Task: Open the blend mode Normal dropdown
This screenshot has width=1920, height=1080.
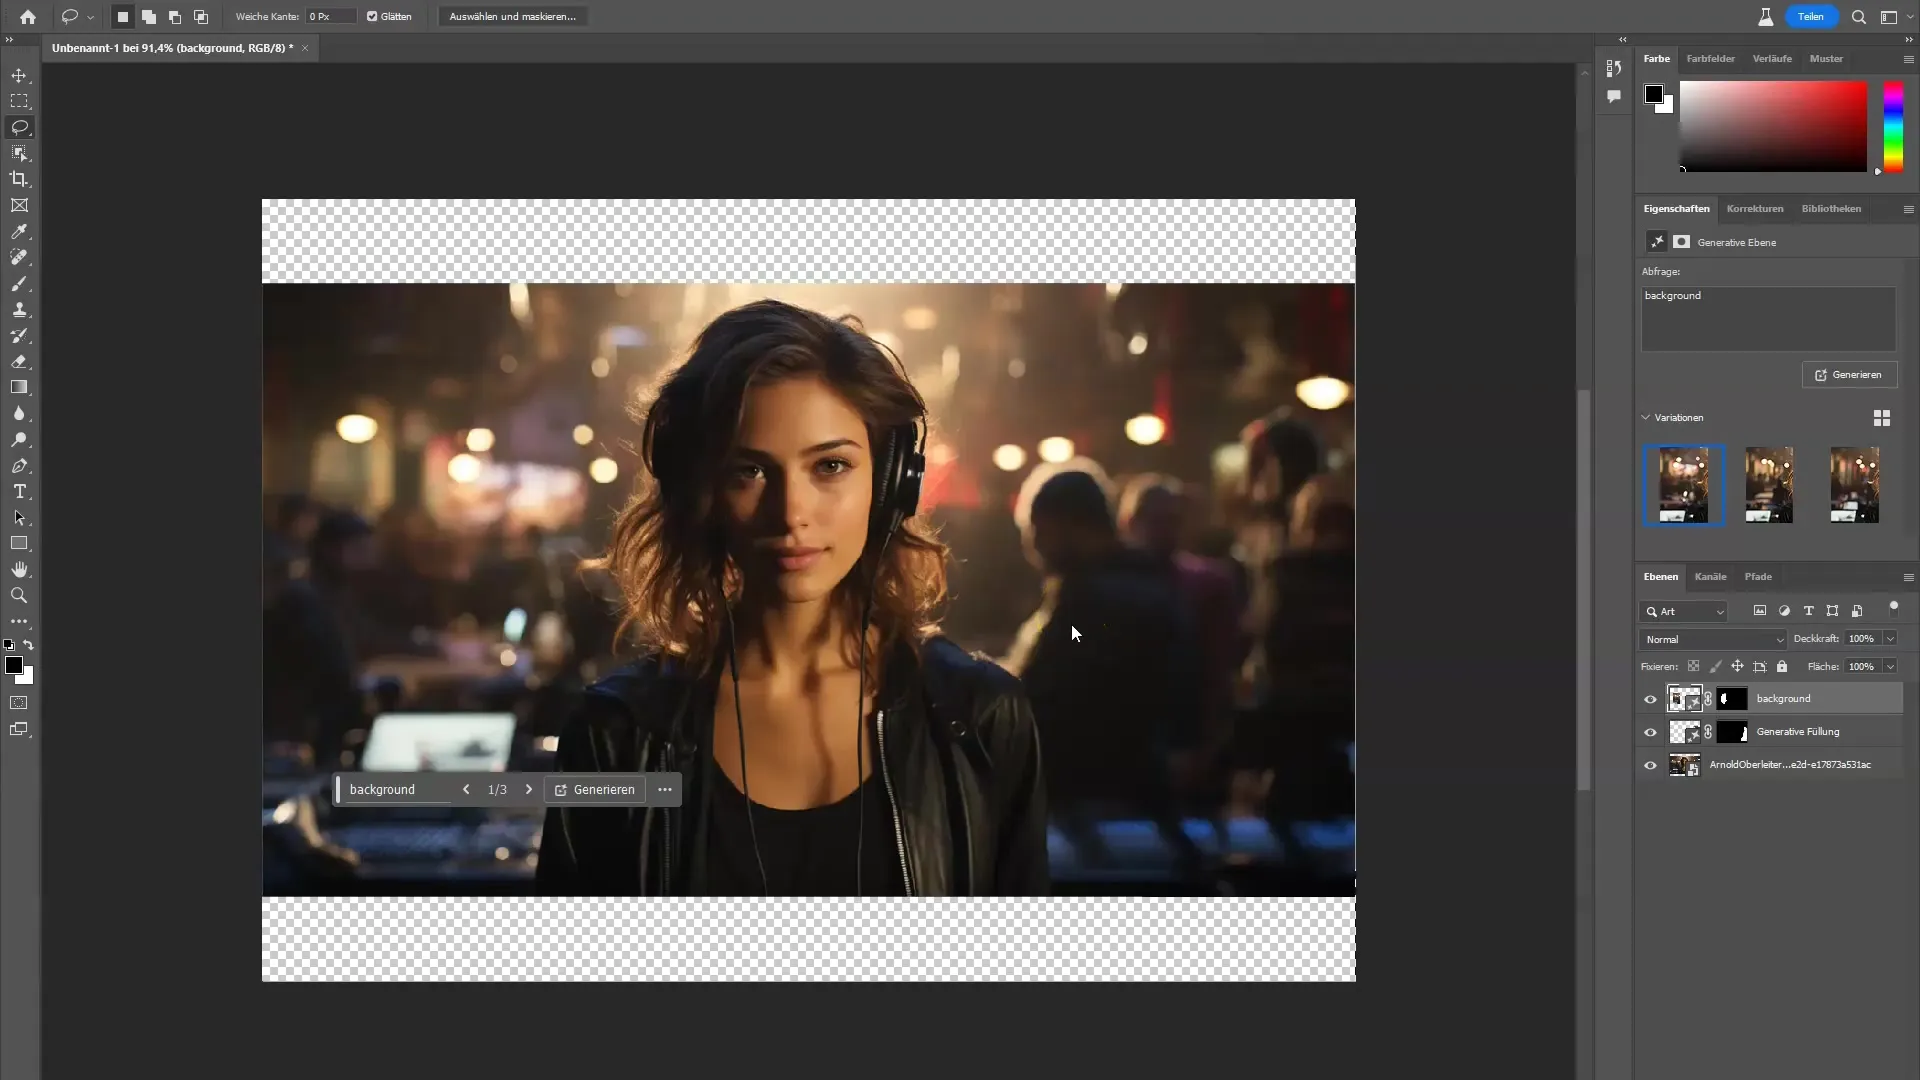Action: coord(1712,639)
